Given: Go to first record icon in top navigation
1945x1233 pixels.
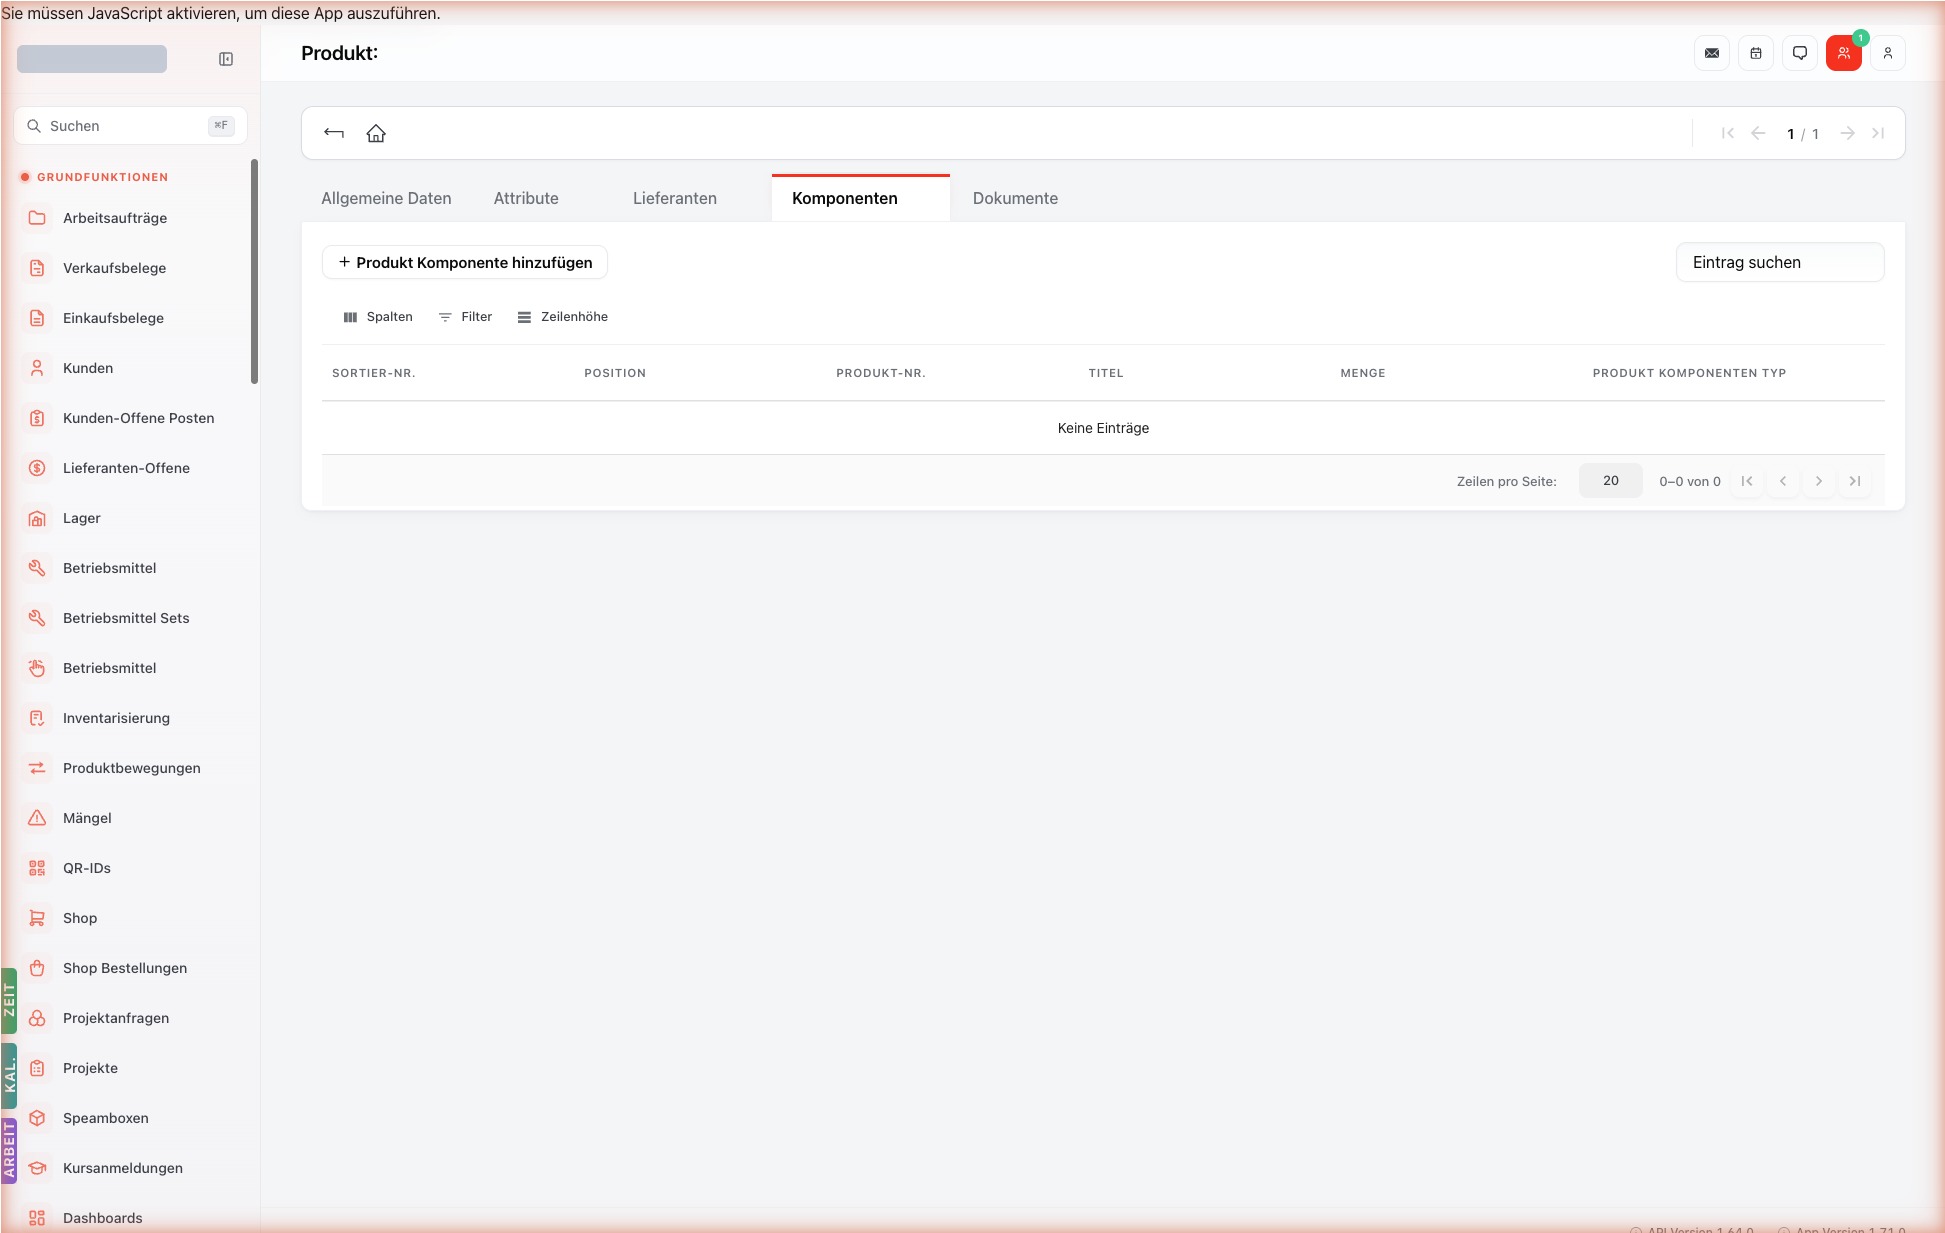Looking at the screenshot, I should click(x=1727, y=133).
